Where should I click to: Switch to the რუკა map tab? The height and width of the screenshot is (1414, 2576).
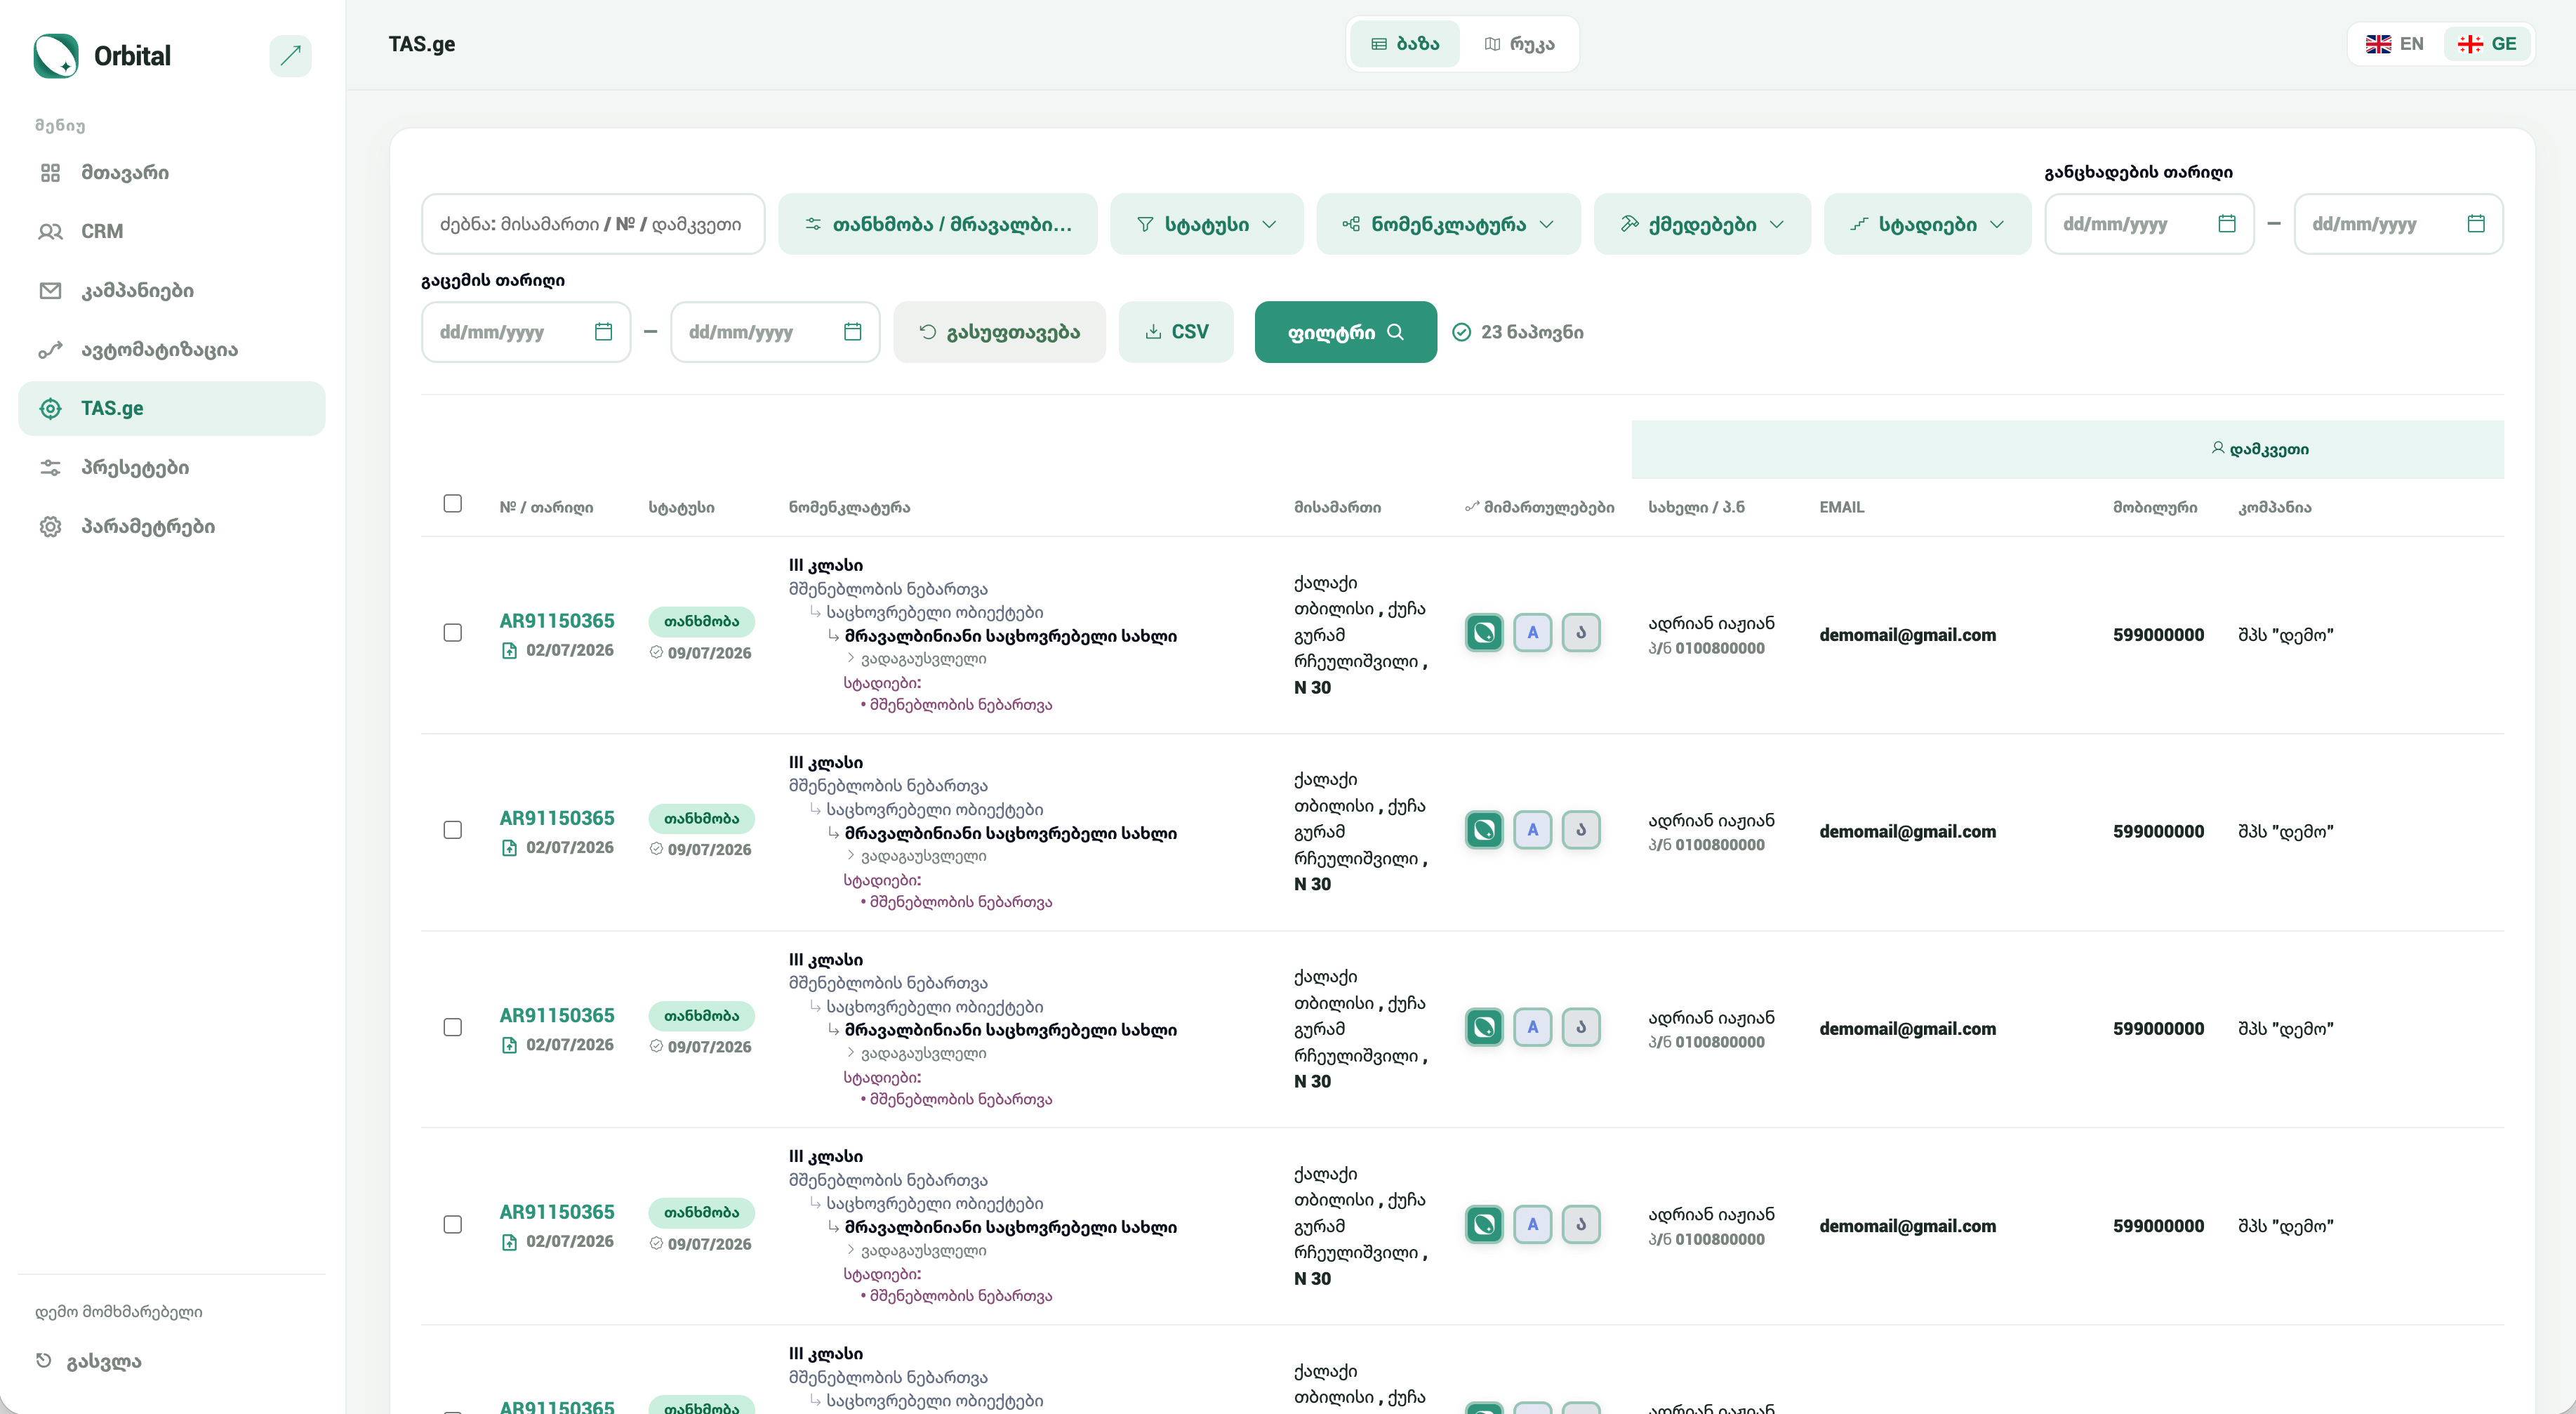(x=1519, y=44)
